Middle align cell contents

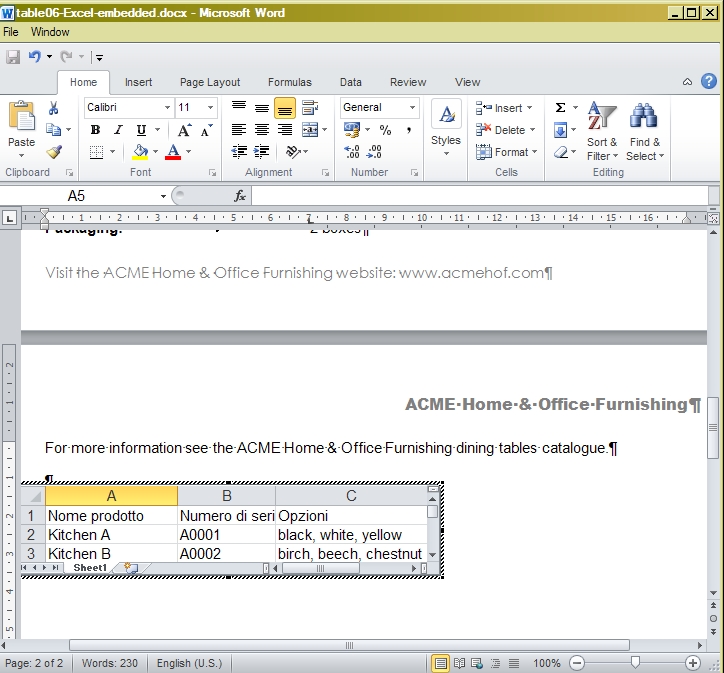262,108
